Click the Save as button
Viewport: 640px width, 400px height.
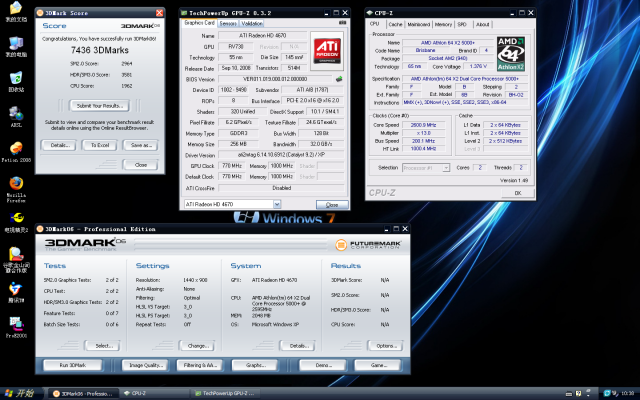141,145
